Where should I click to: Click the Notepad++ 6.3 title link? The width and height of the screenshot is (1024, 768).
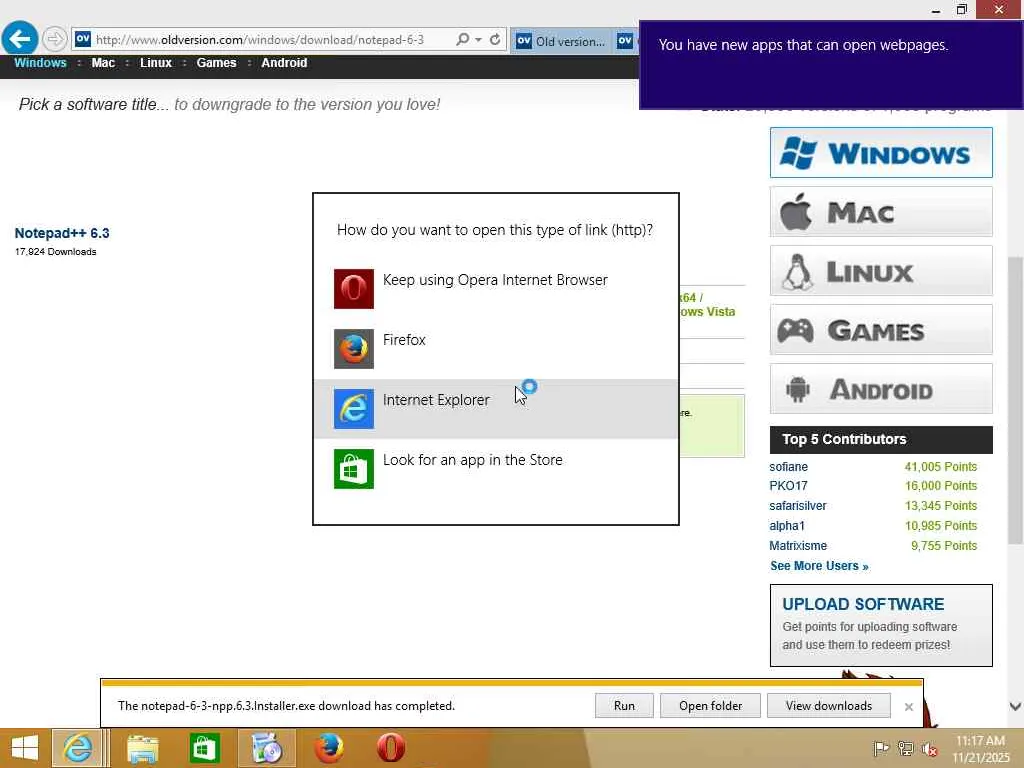point(62,233)
